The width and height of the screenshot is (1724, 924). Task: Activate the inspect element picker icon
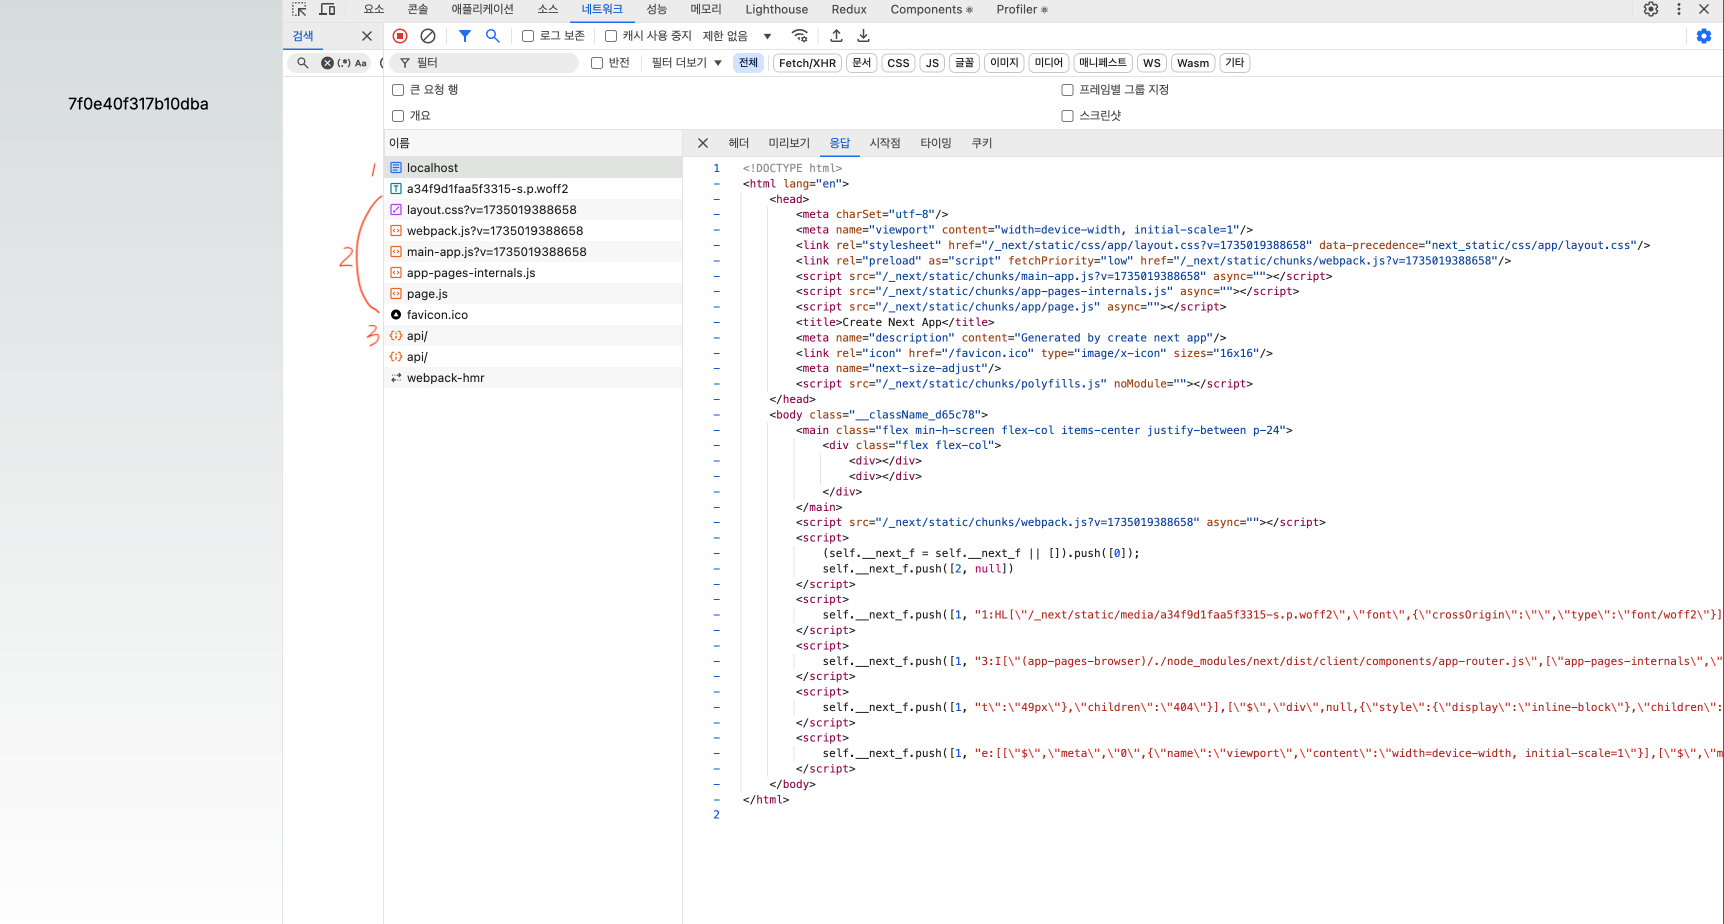click(299, 9)
